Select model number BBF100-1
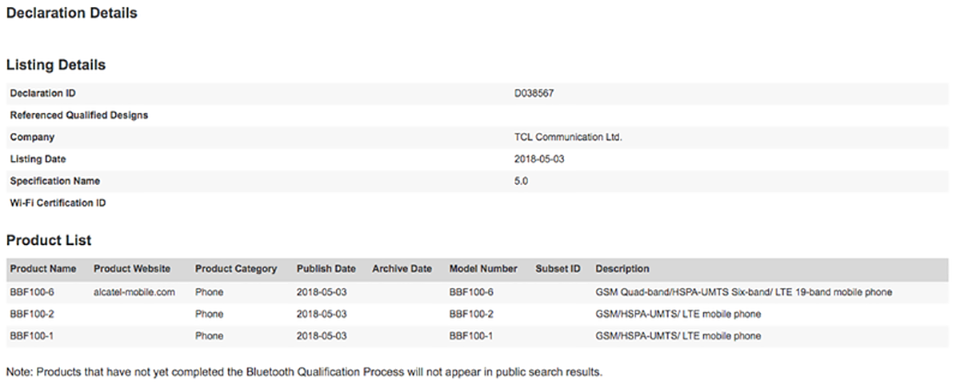 (x=471, y=336)
